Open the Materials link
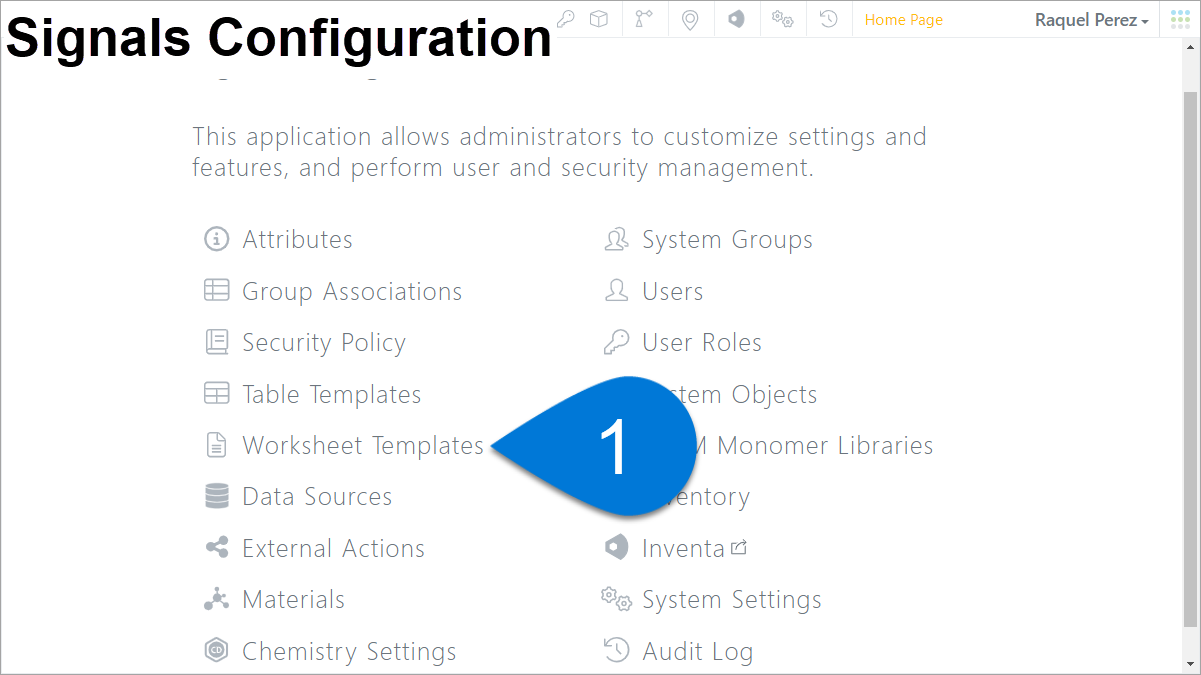1201x675 pixels. [293, 599]
